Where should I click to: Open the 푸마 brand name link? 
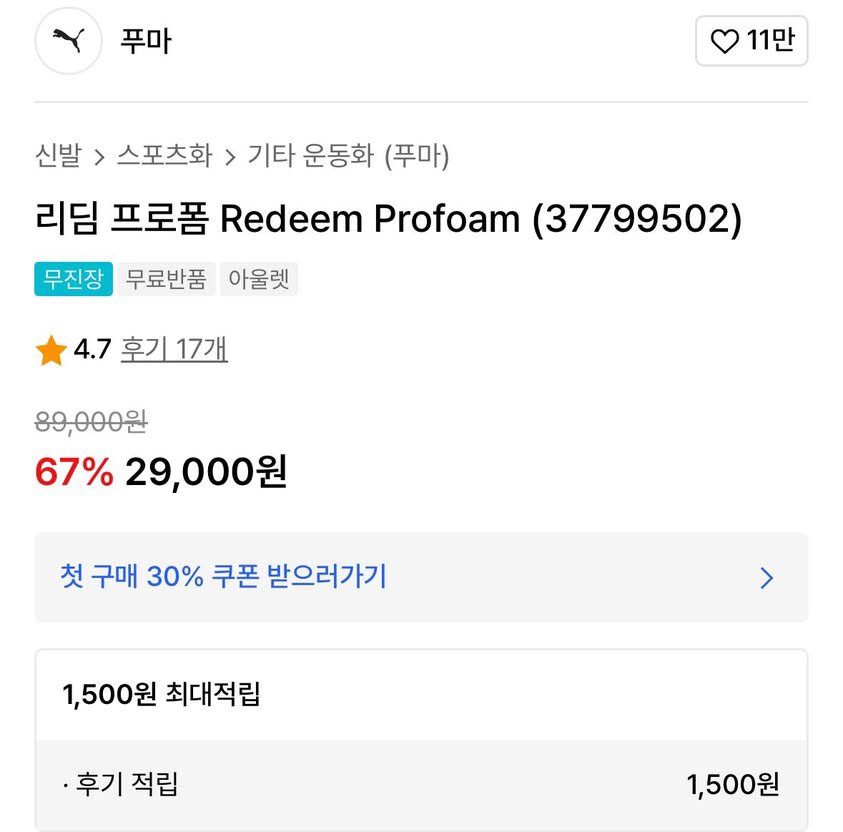[145, 41]
